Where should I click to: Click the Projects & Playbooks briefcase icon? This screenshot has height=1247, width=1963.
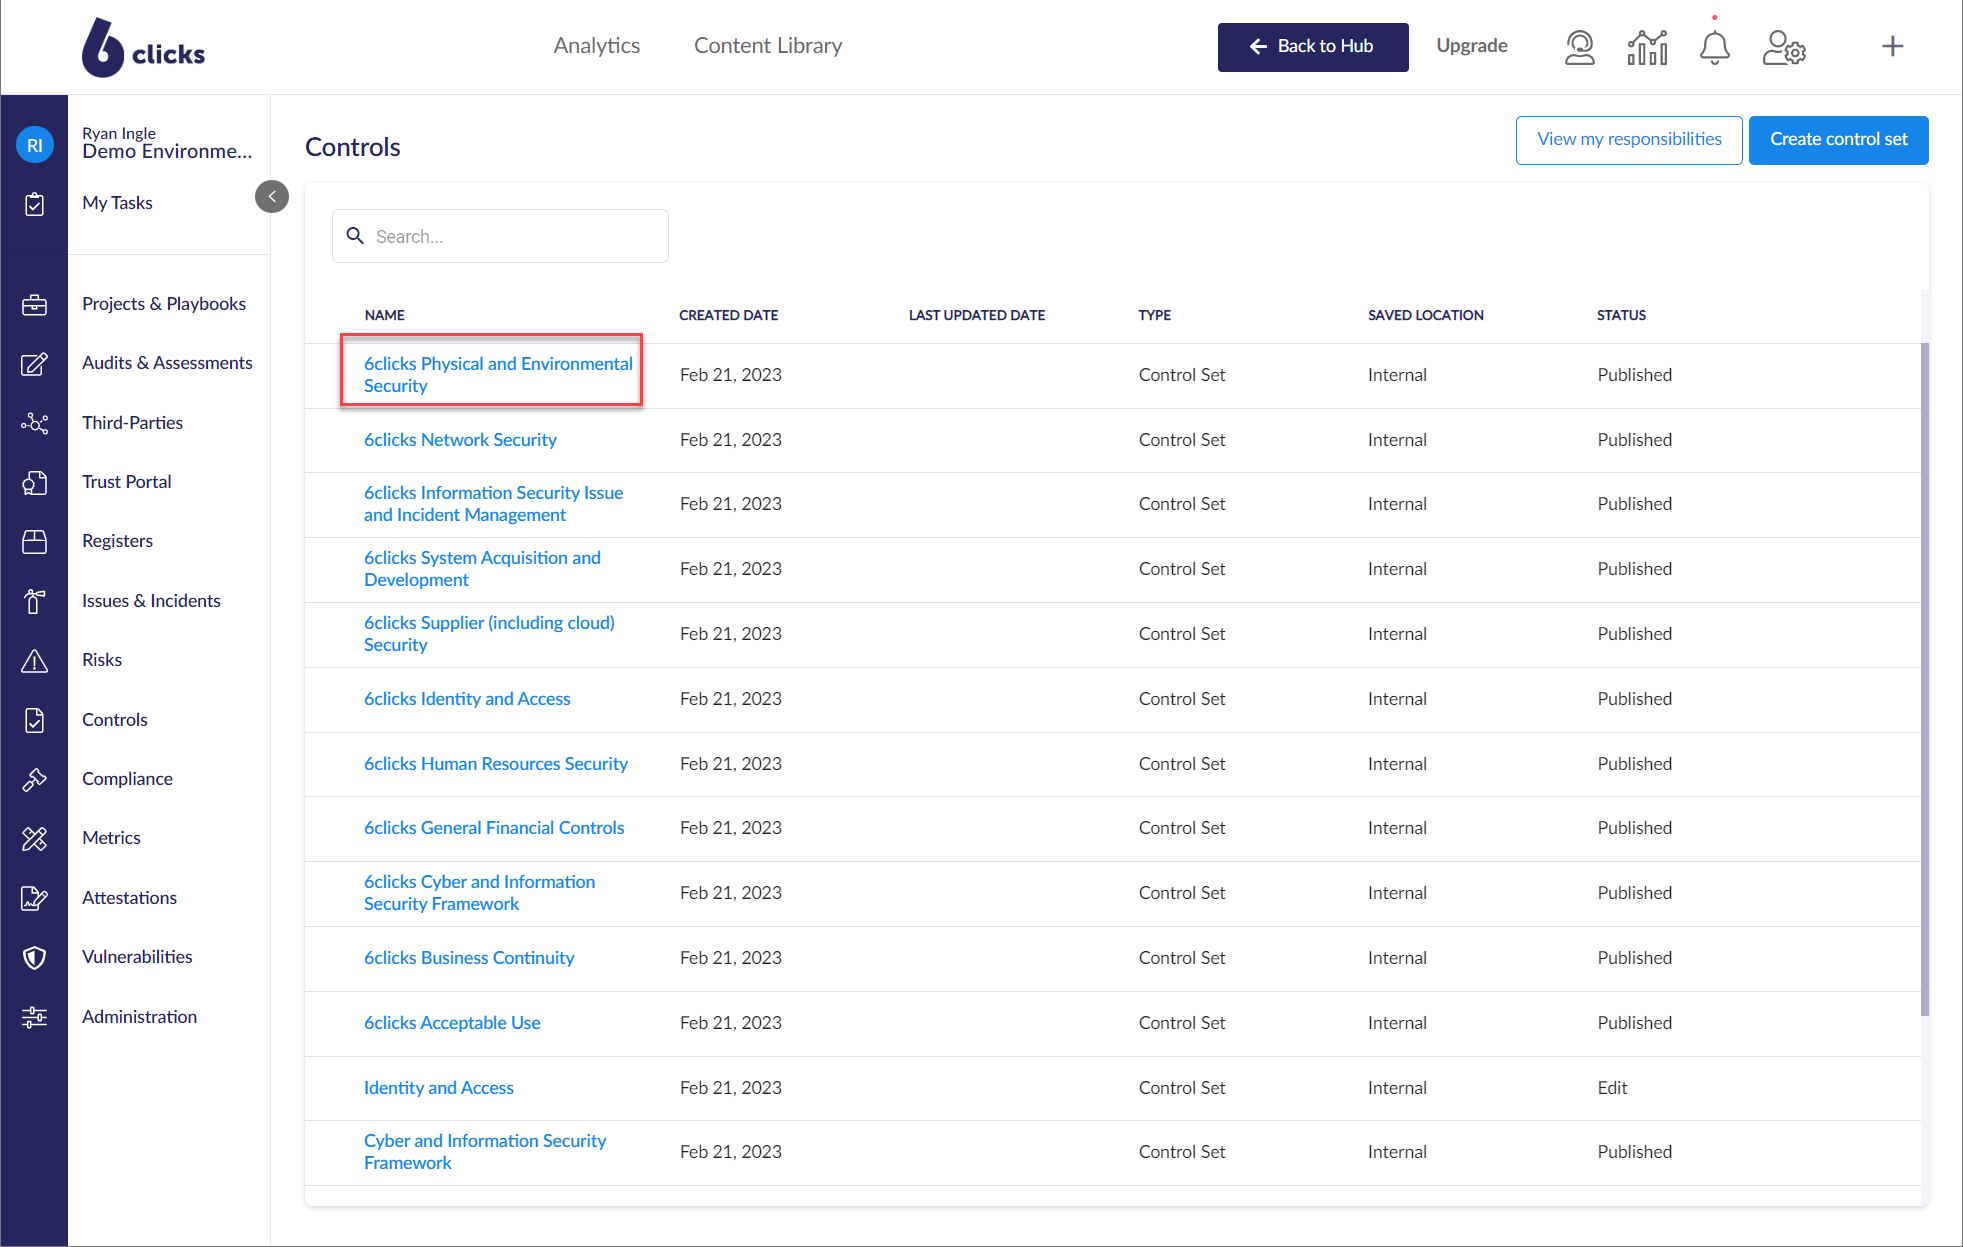pyautogui.click(x=35, y=305)
